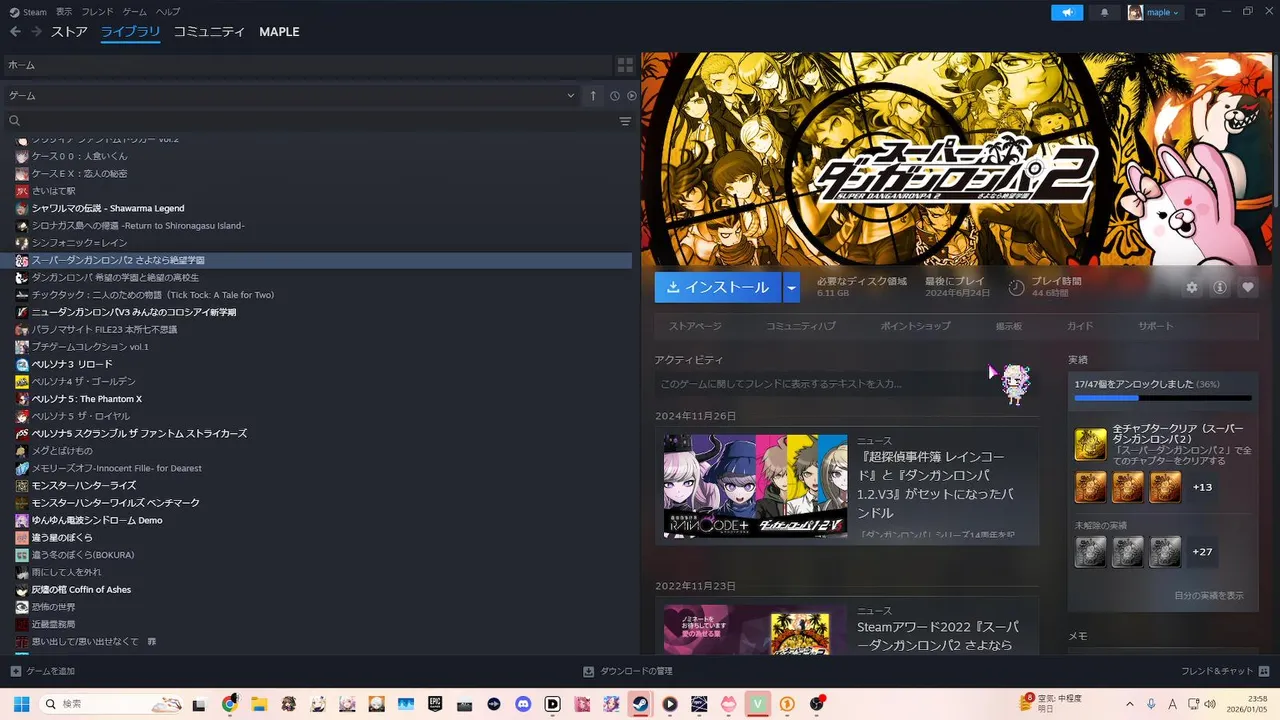Image resolution: width=1280 pixels, height=720 pixels.
Task: Click the library search magnifier icon
Action: pos(15,121)
